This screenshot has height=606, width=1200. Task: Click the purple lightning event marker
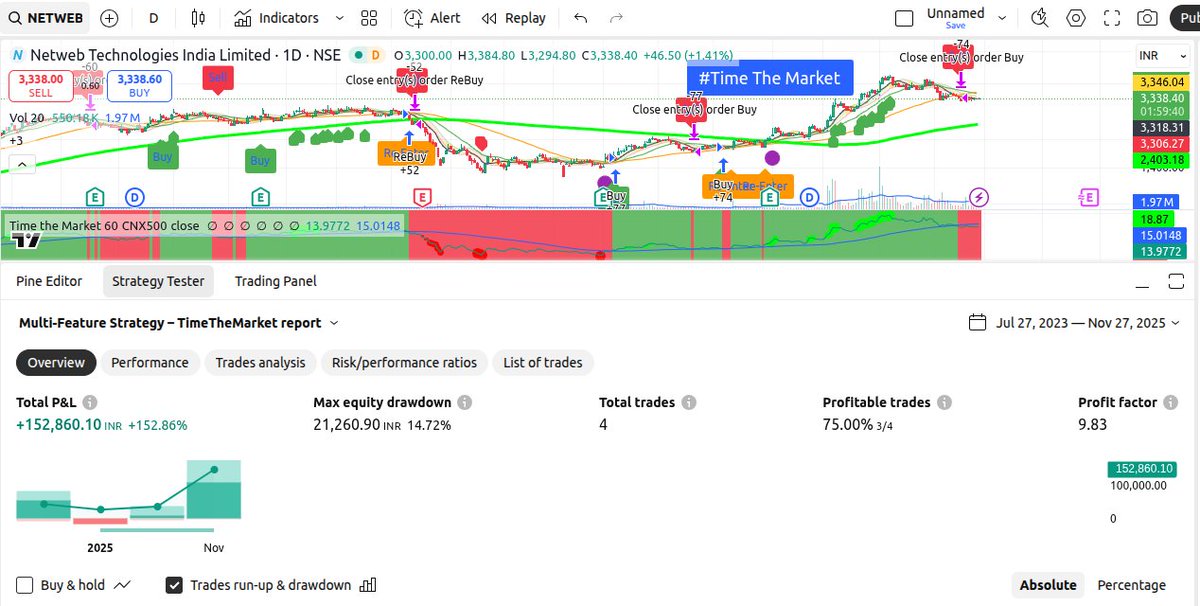tap(979, 197)
